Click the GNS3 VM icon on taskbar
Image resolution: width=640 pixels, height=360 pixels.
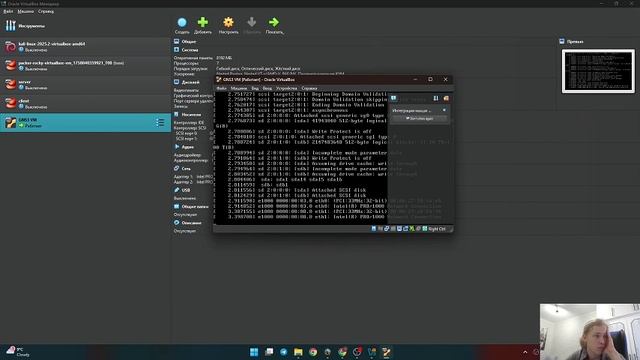(x=386, y=352)
